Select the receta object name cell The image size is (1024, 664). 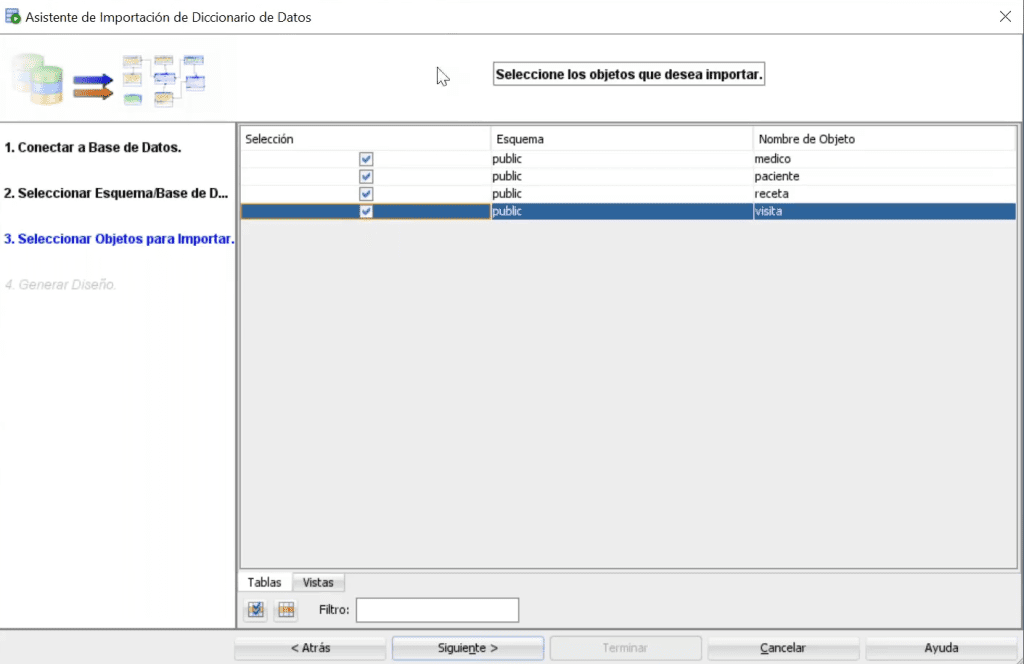[884, 194]
